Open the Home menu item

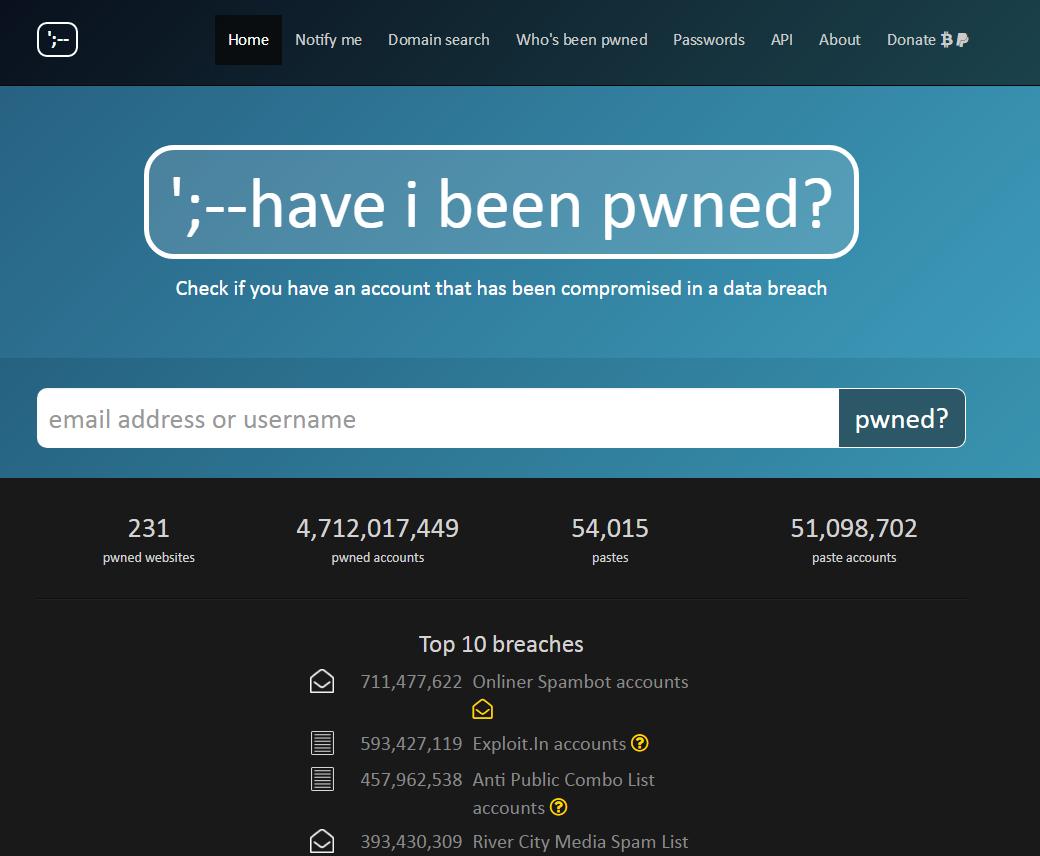pyautogui.click(x=248, y=40)
